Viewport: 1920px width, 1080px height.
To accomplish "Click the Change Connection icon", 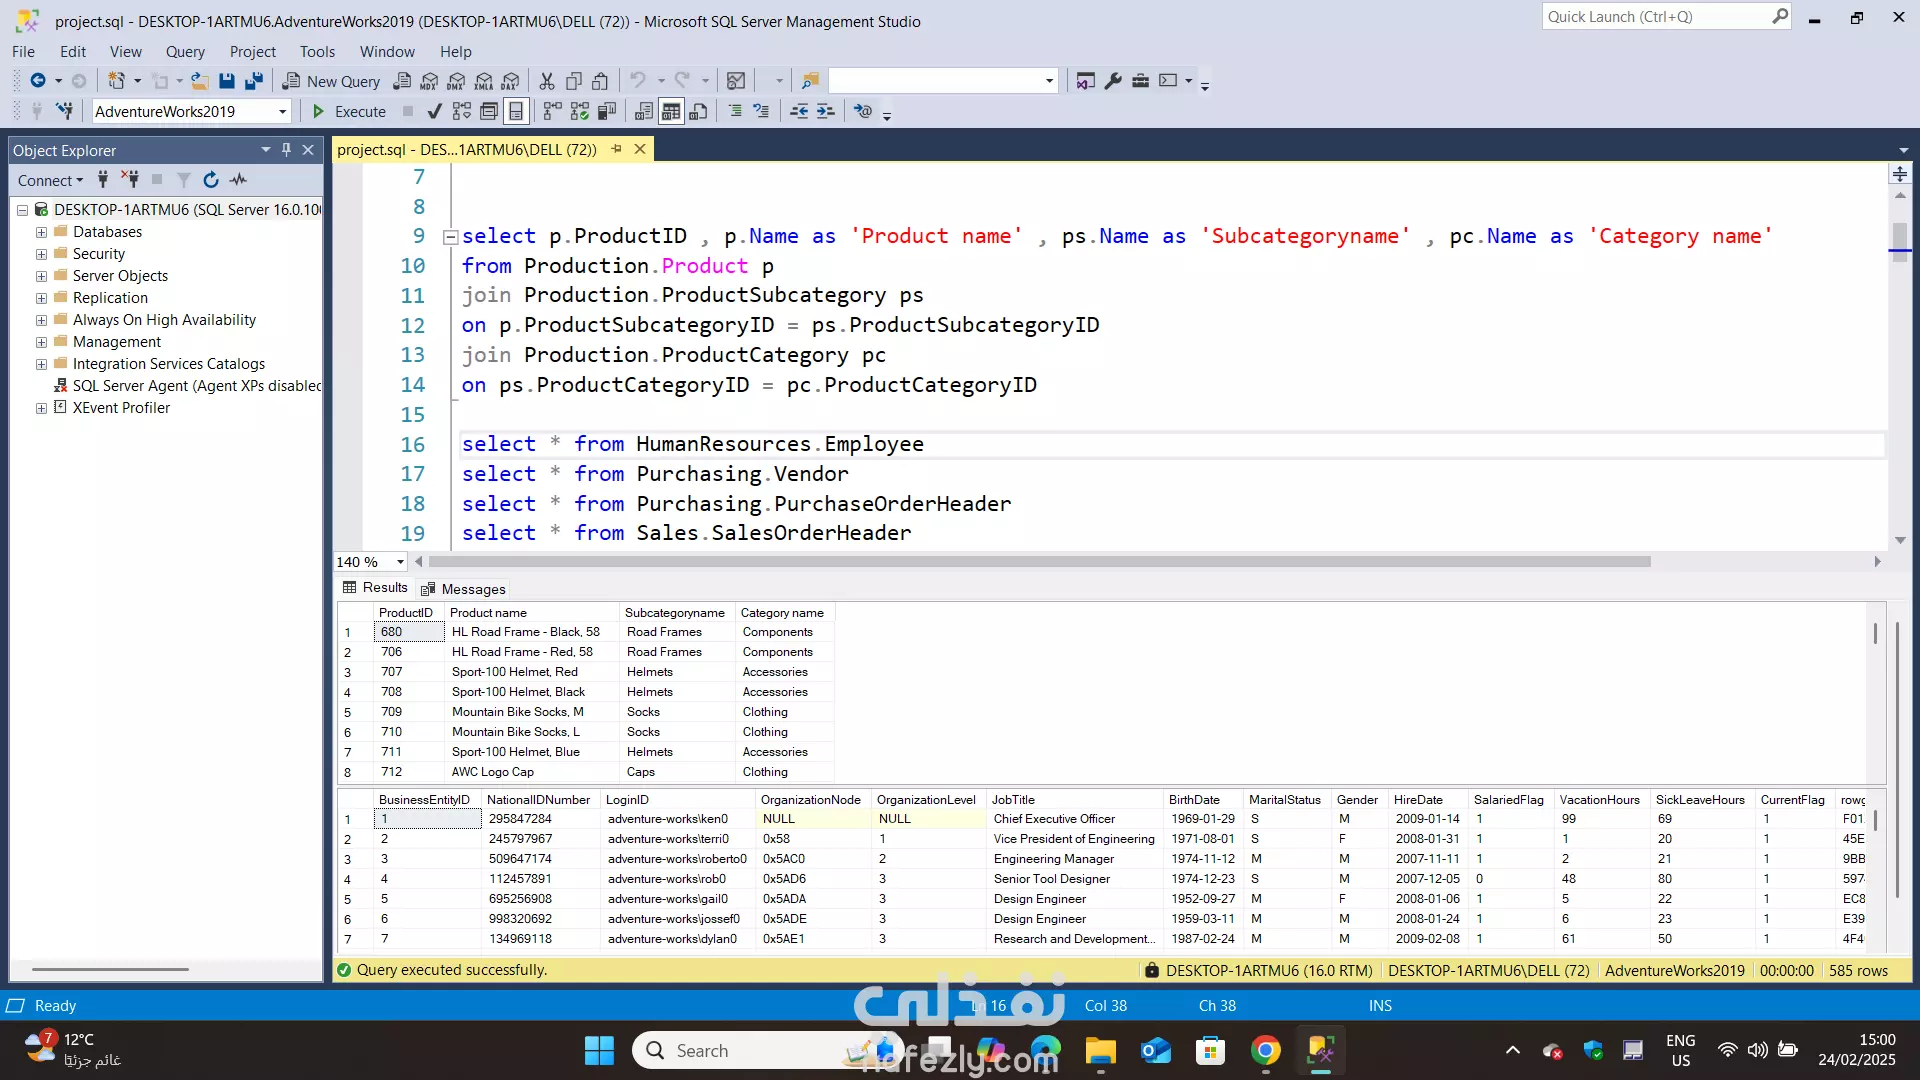I will point(64,111).
